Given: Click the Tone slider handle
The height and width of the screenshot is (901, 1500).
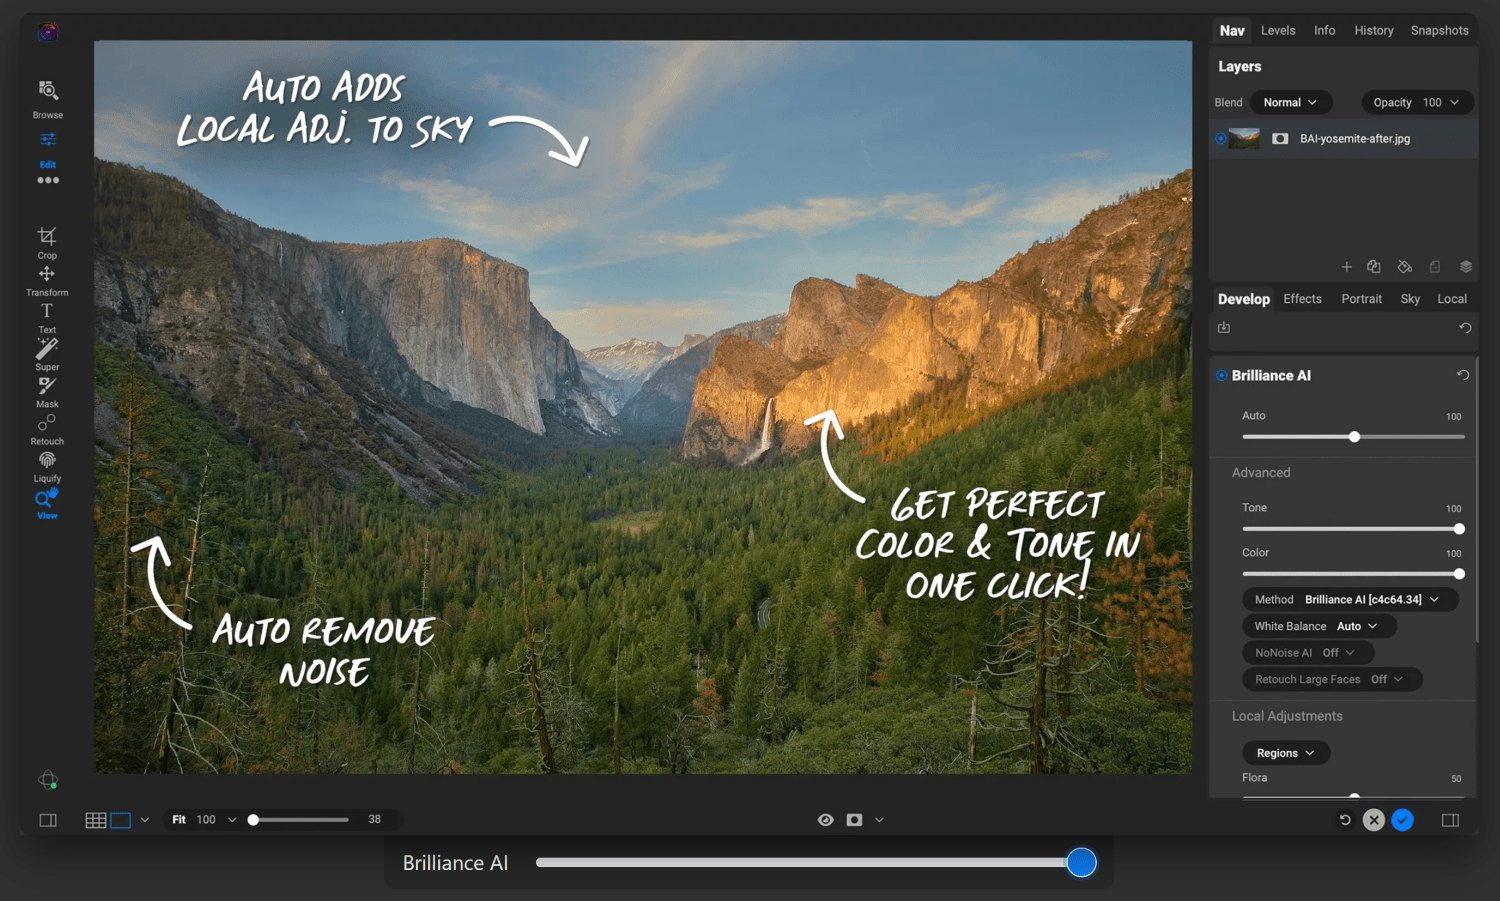Looking at the screenshot, I should coord(1459,529).
